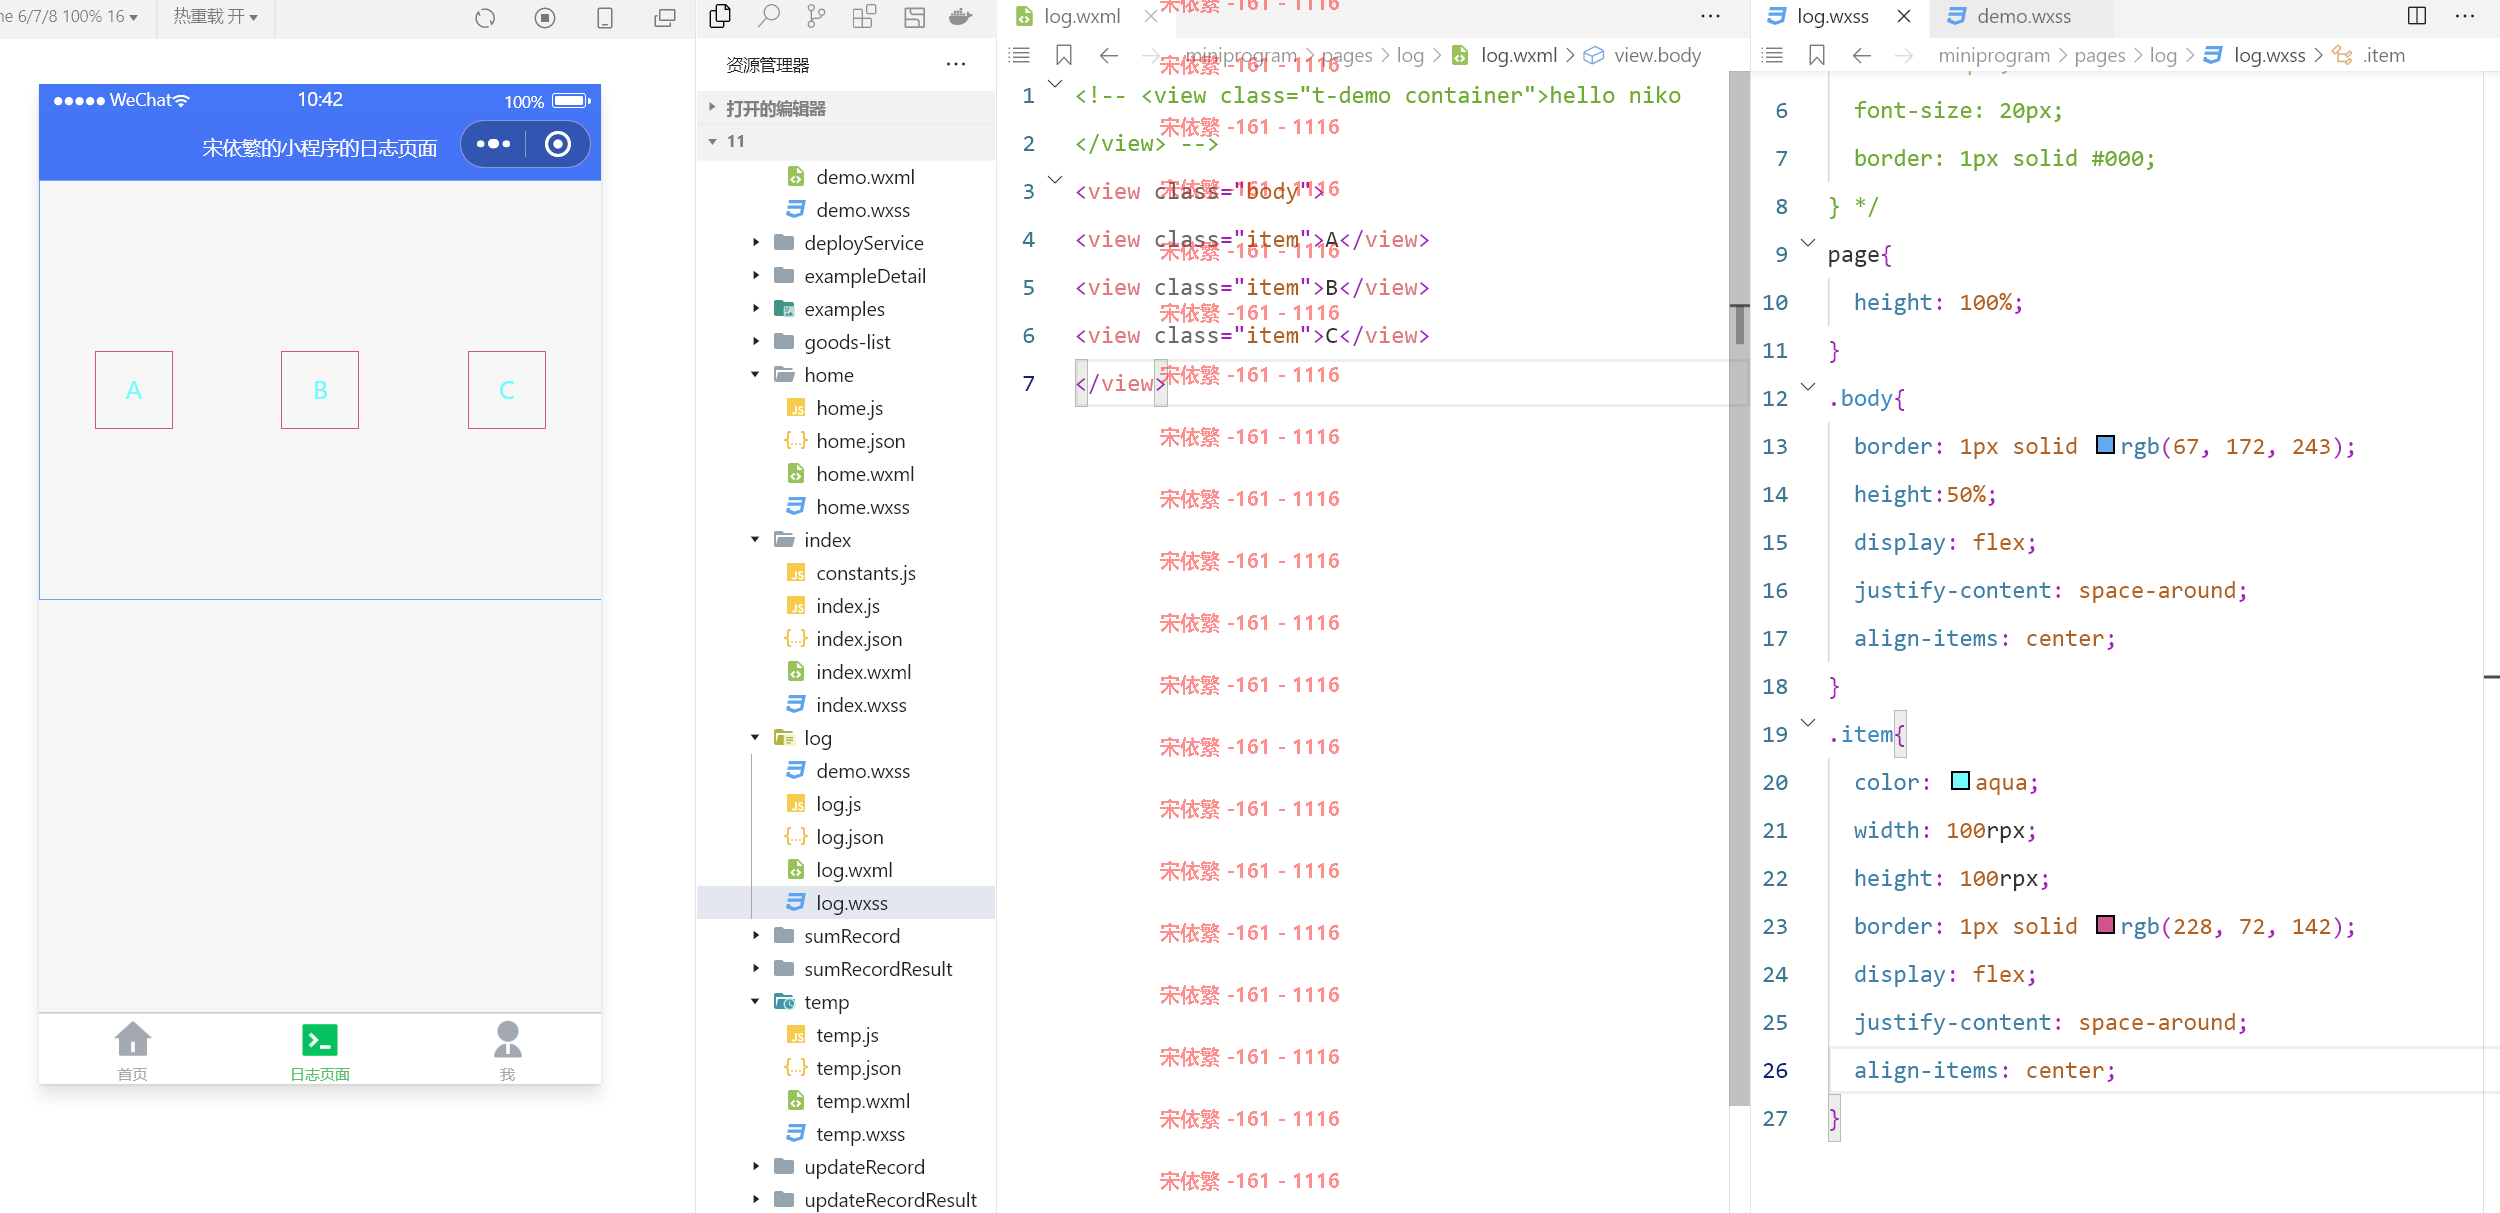This screenshot has width=2500, height=1213.
Task: Open more actions ellipsis of log.wxss editor
Action: 2465,16
